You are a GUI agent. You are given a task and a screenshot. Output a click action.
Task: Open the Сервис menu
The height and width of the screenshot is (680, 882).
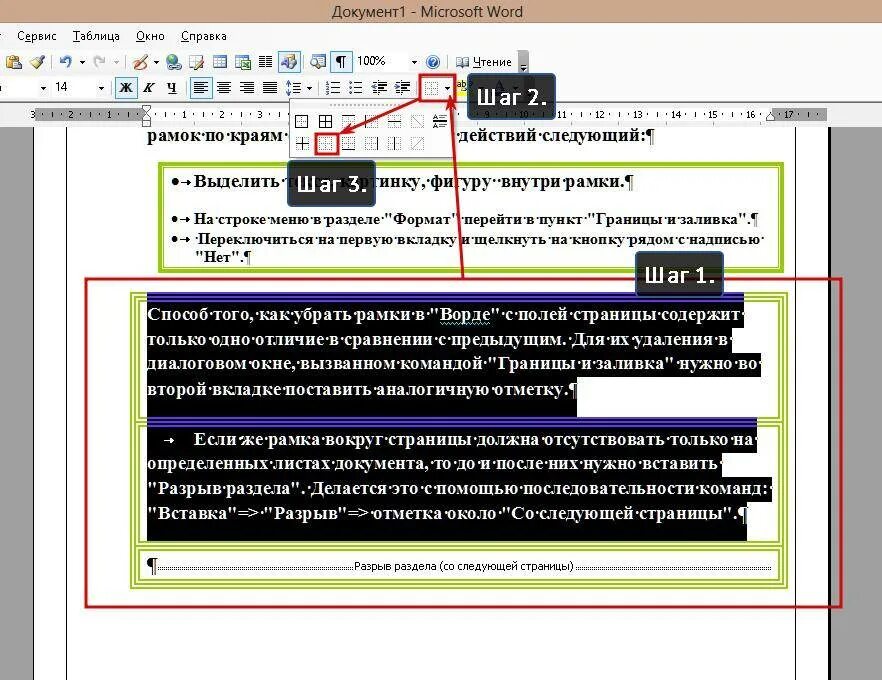click(36, 35)
